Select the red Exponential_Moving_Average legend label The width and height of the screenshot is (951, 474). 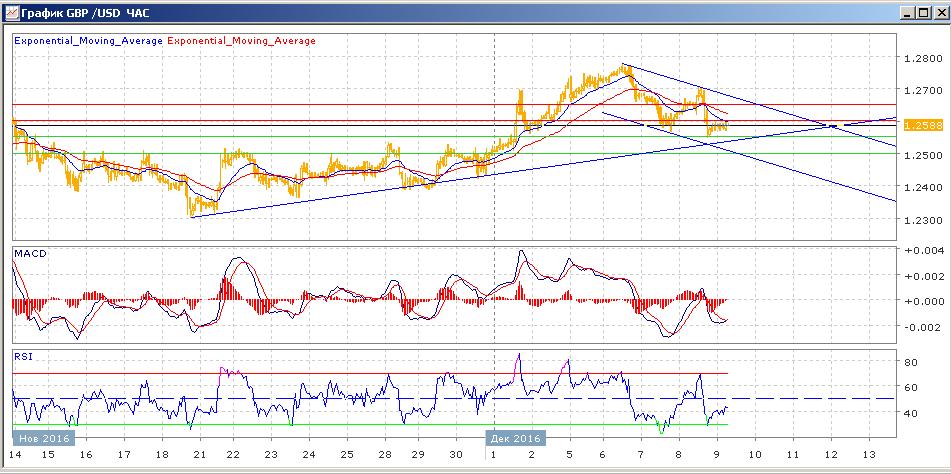[240, 41]
